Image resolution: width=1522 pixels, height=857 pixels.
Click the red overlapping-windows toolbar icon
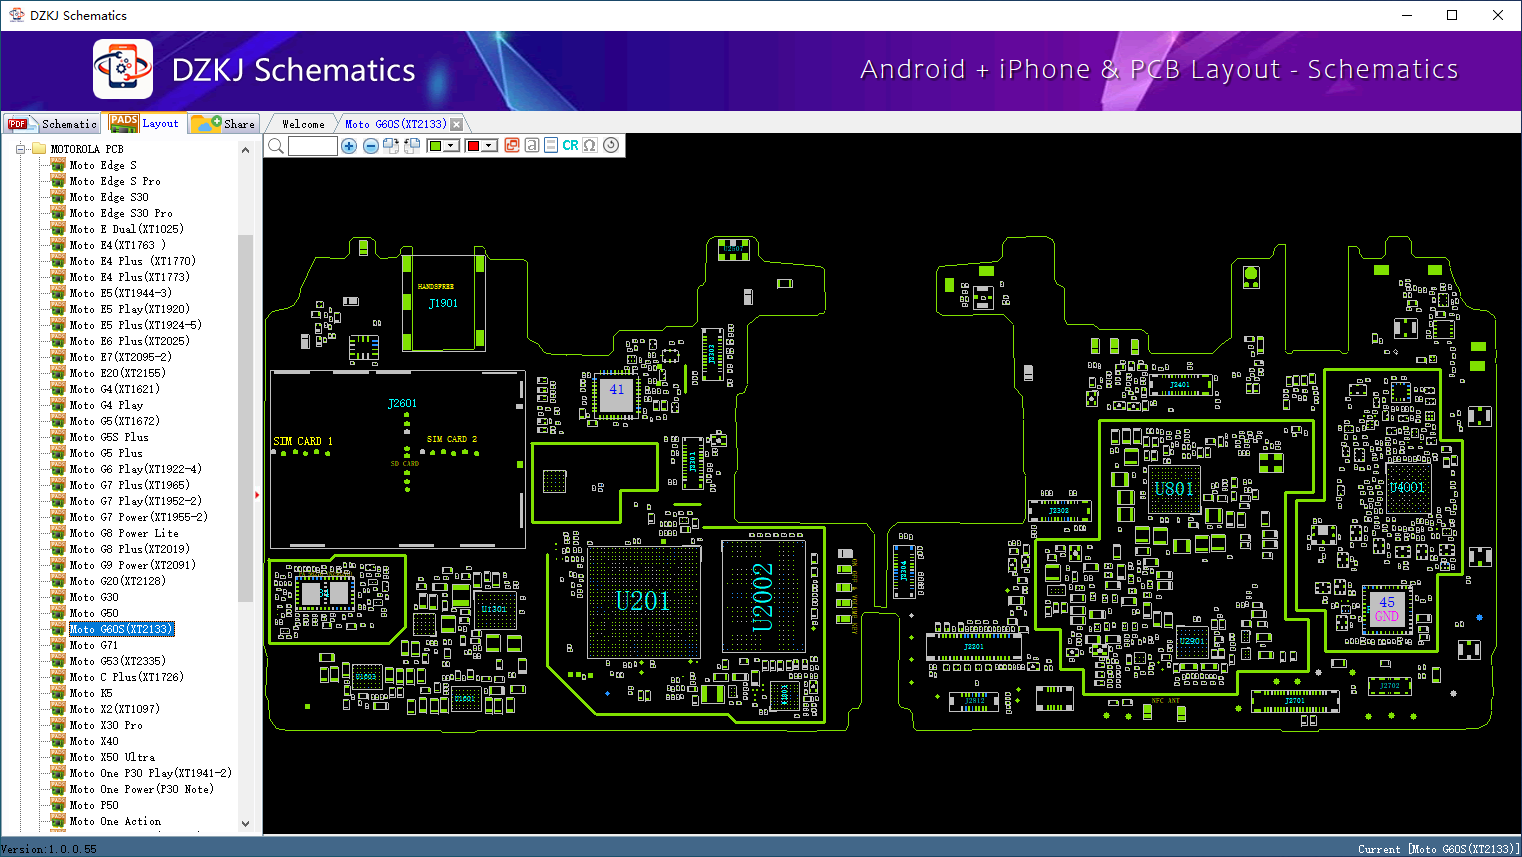tap(512, 146)
